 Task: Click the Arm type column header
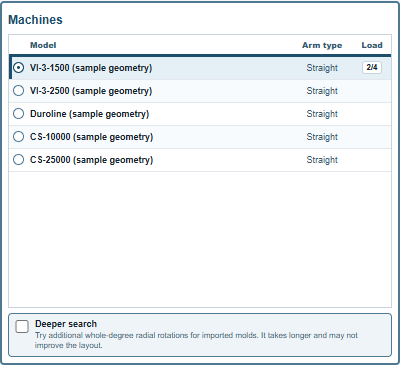click(322, 45)
